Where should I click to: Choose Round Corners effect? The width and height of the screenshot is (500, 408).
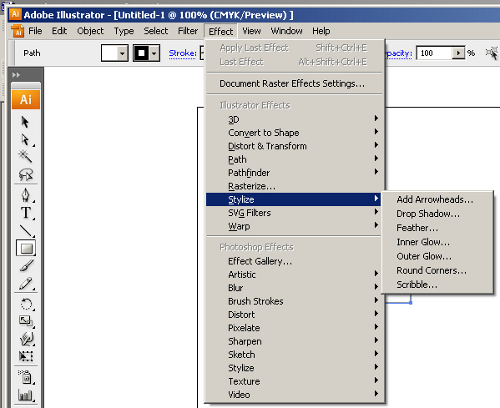click(x=437, y=271)
